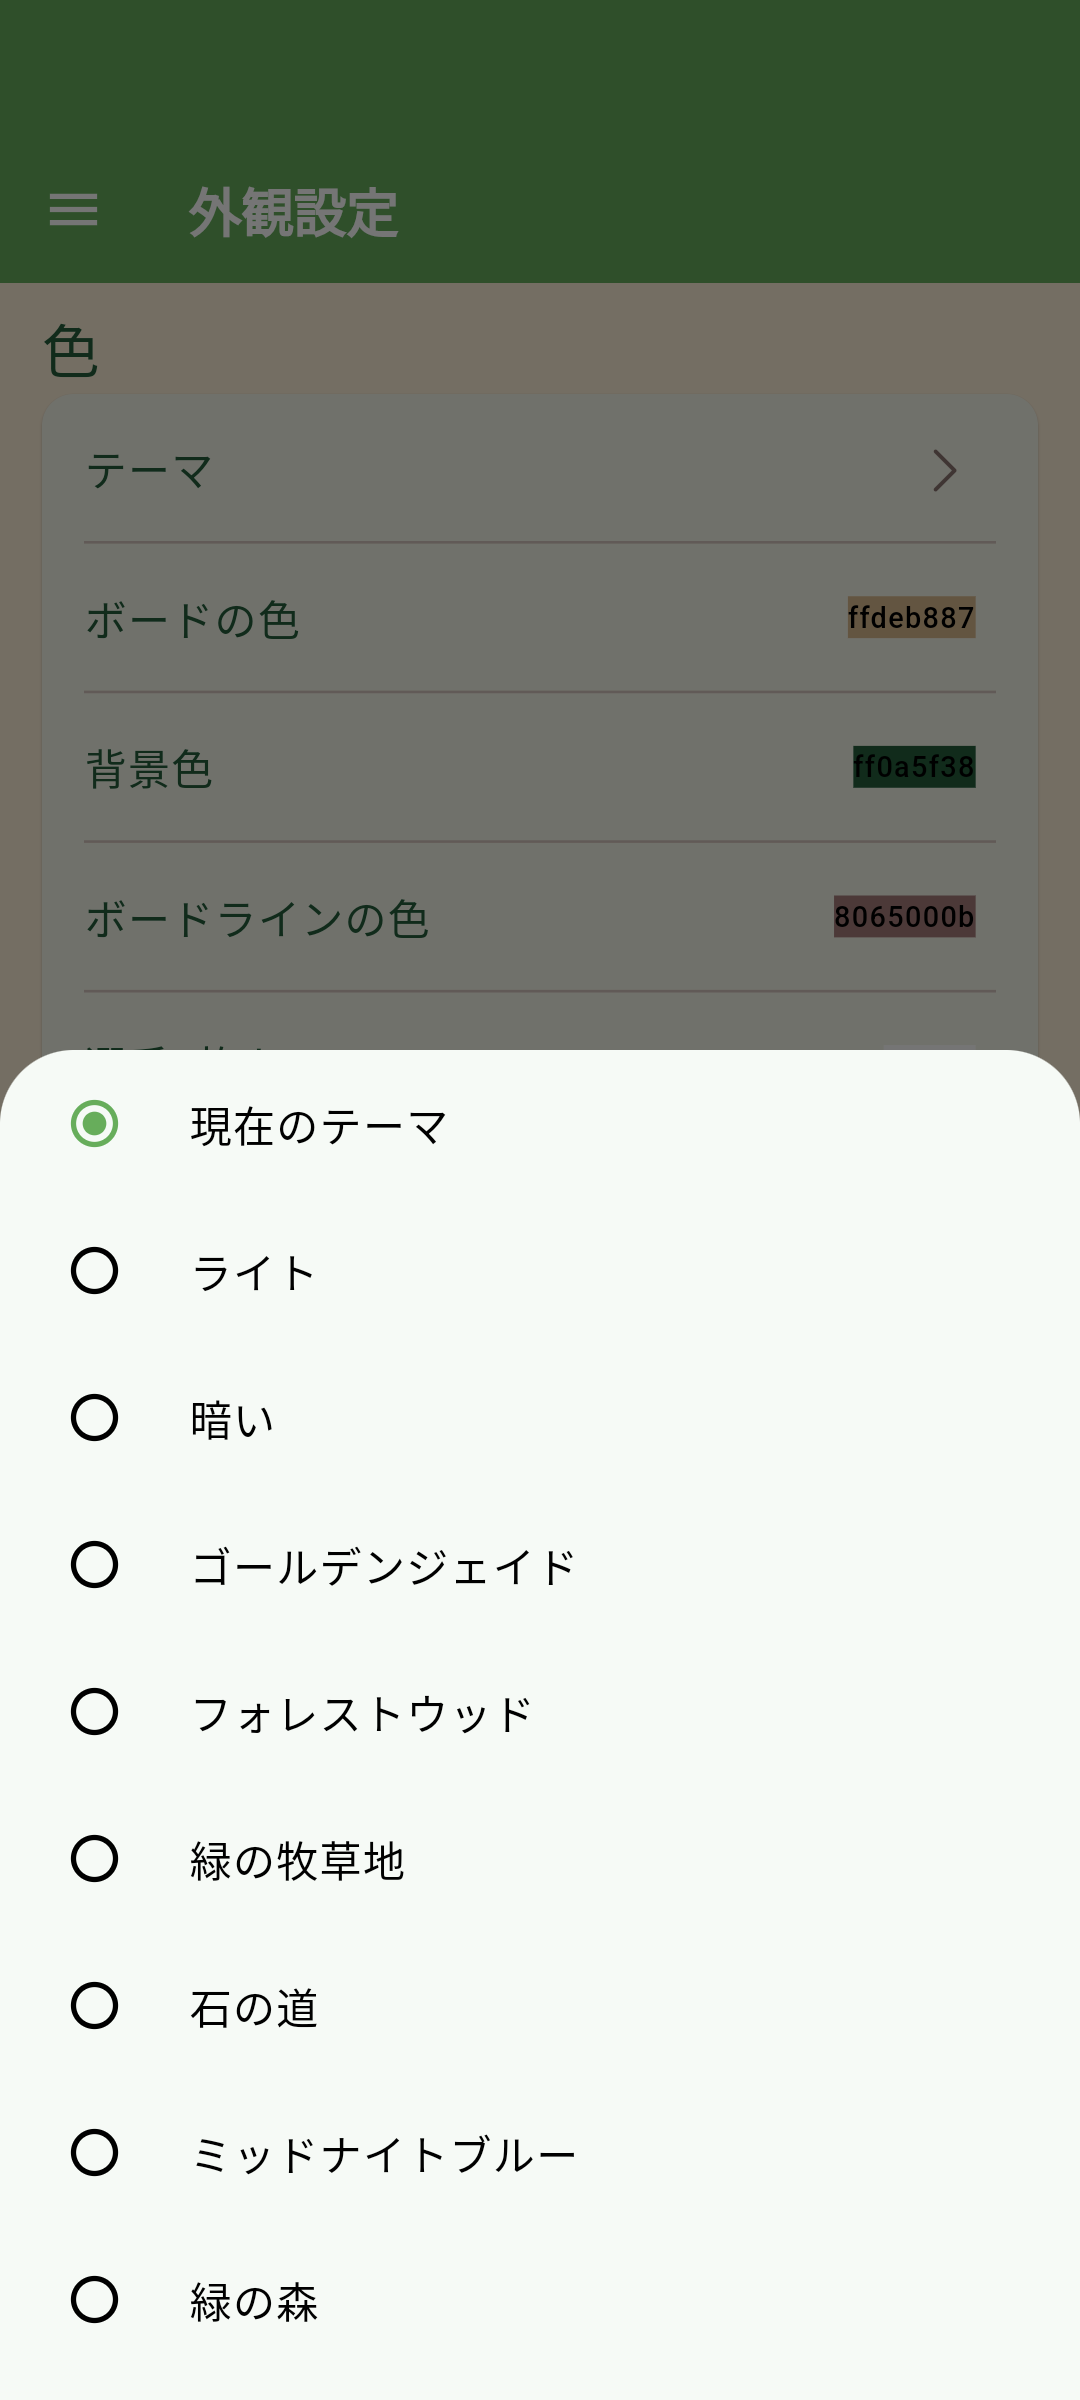Select the 現在のテーマ radio button
This screenshot has height=2400, width=1080.
pyautogui.click(x=95, y=1124)
